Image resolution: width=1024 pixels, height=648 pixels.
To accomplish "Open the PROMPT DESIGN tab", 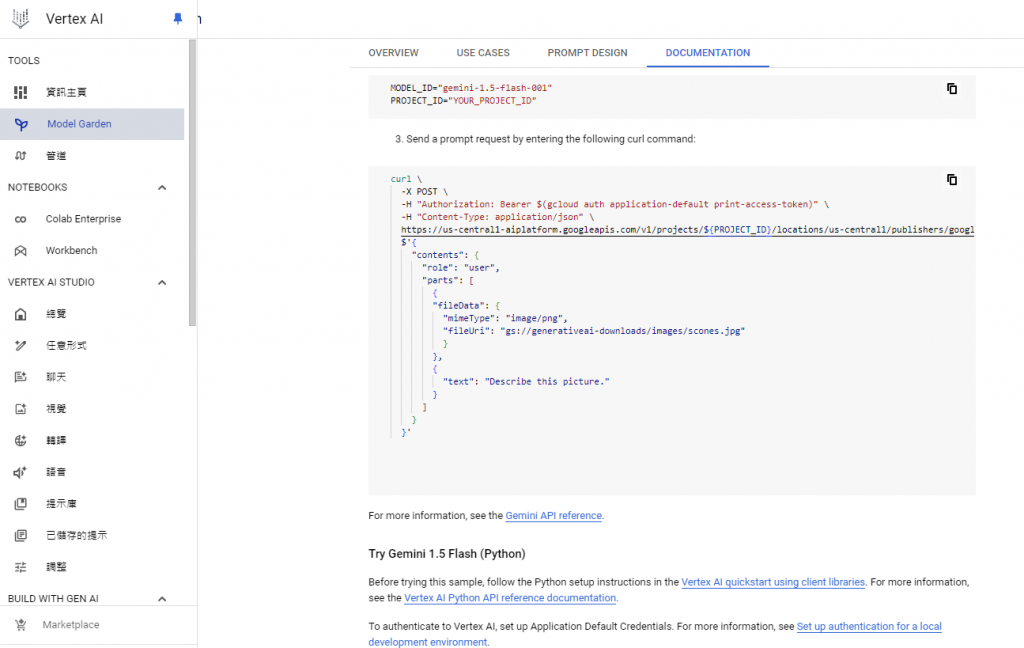I will [587, 53].
